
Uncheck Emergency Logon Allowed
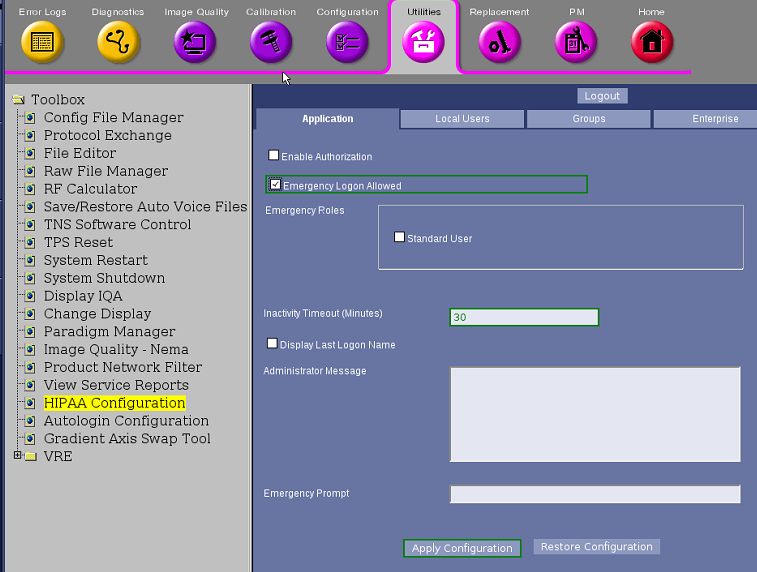pos(276,185)
